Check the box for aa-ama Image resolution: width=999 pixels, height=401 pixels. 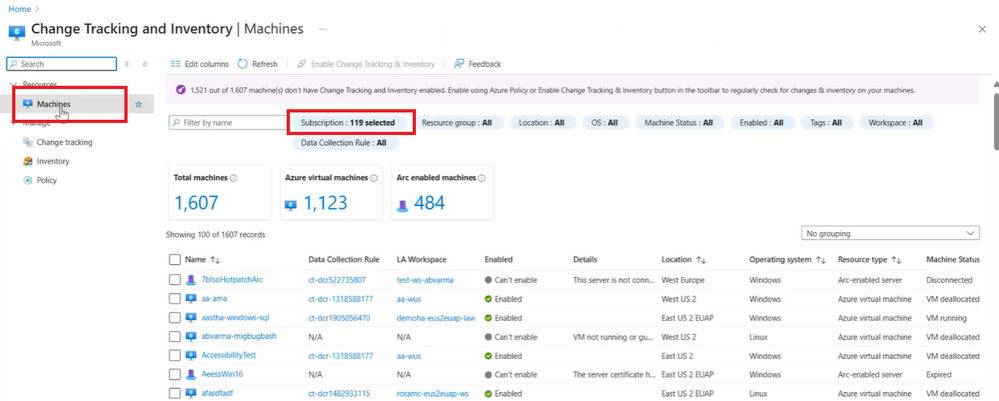(175, 298)
